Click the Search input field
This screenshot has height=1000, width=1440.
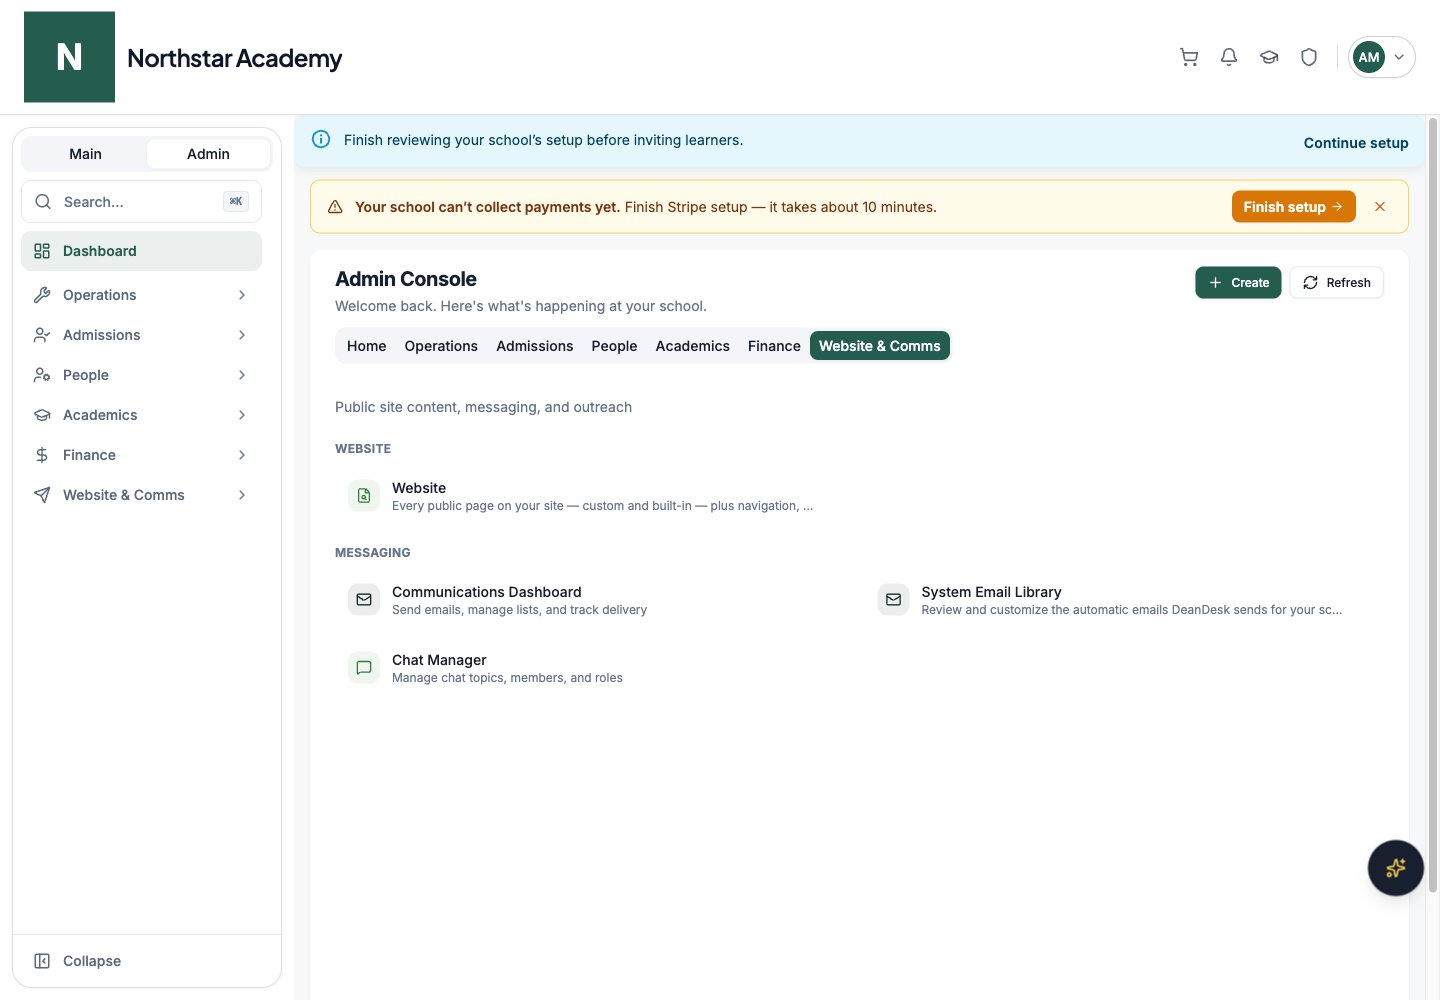[x=141, y=202]
